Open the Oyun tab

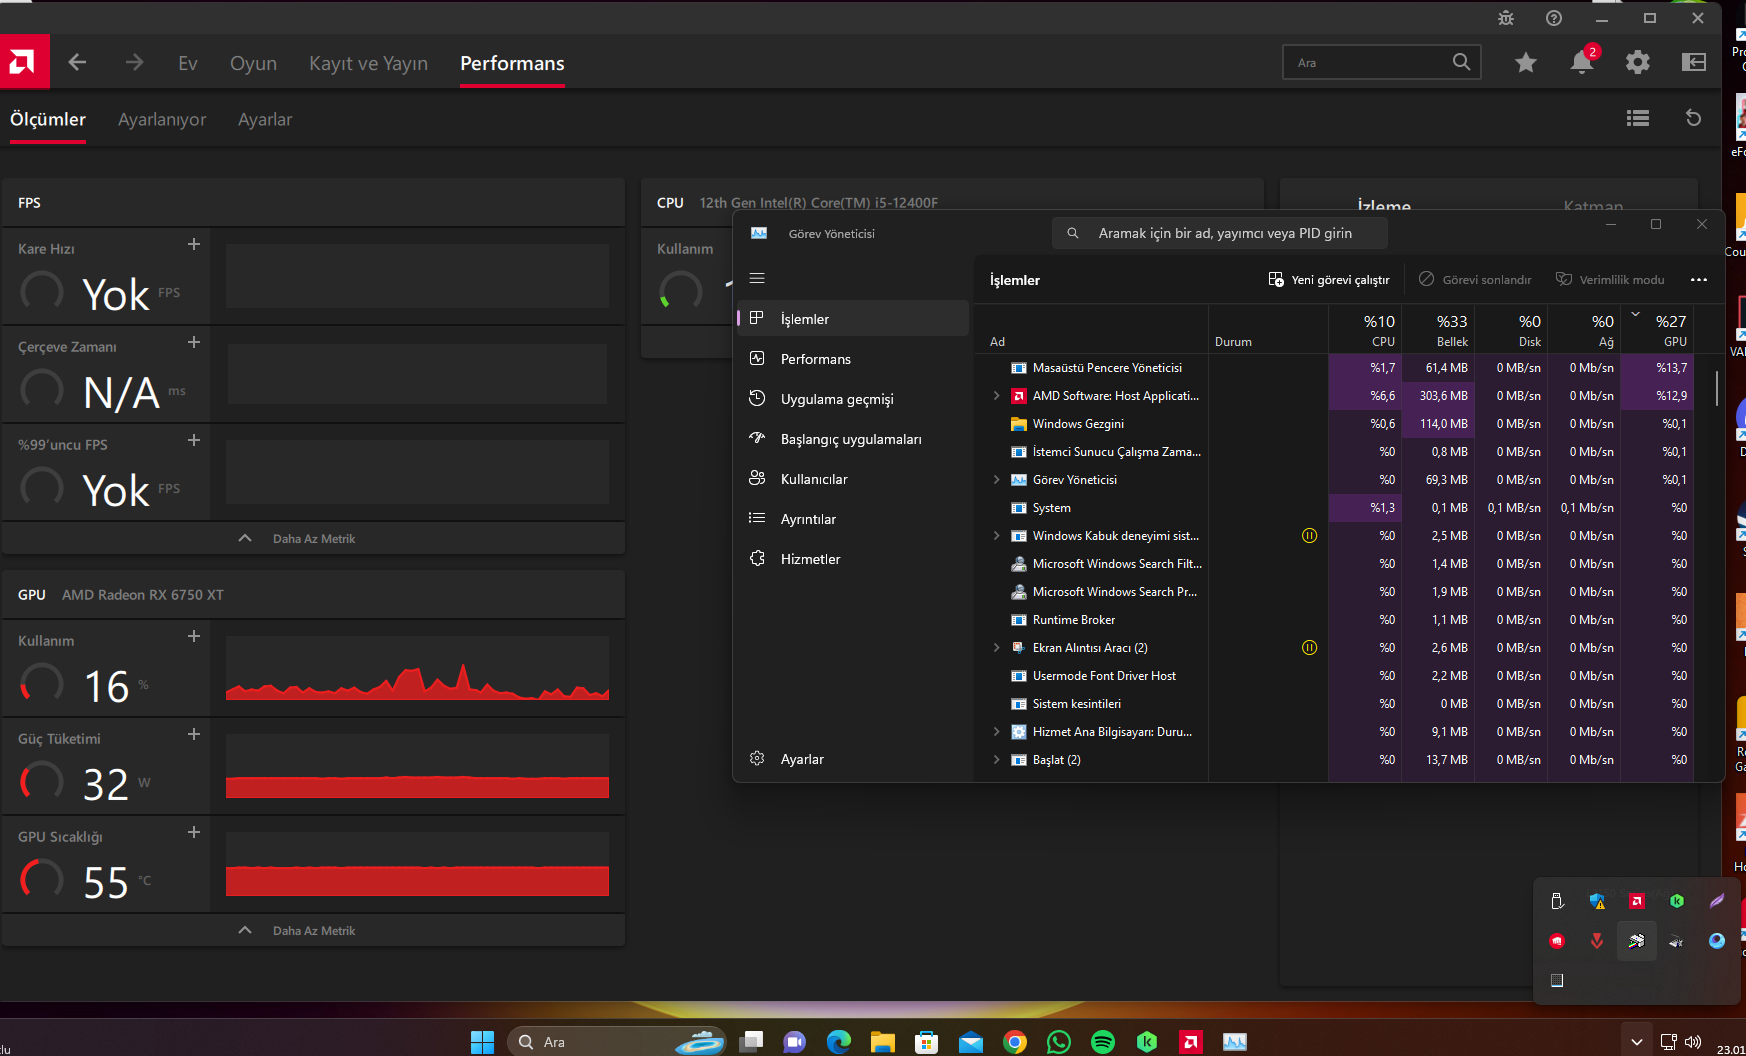tap(253, 63)
